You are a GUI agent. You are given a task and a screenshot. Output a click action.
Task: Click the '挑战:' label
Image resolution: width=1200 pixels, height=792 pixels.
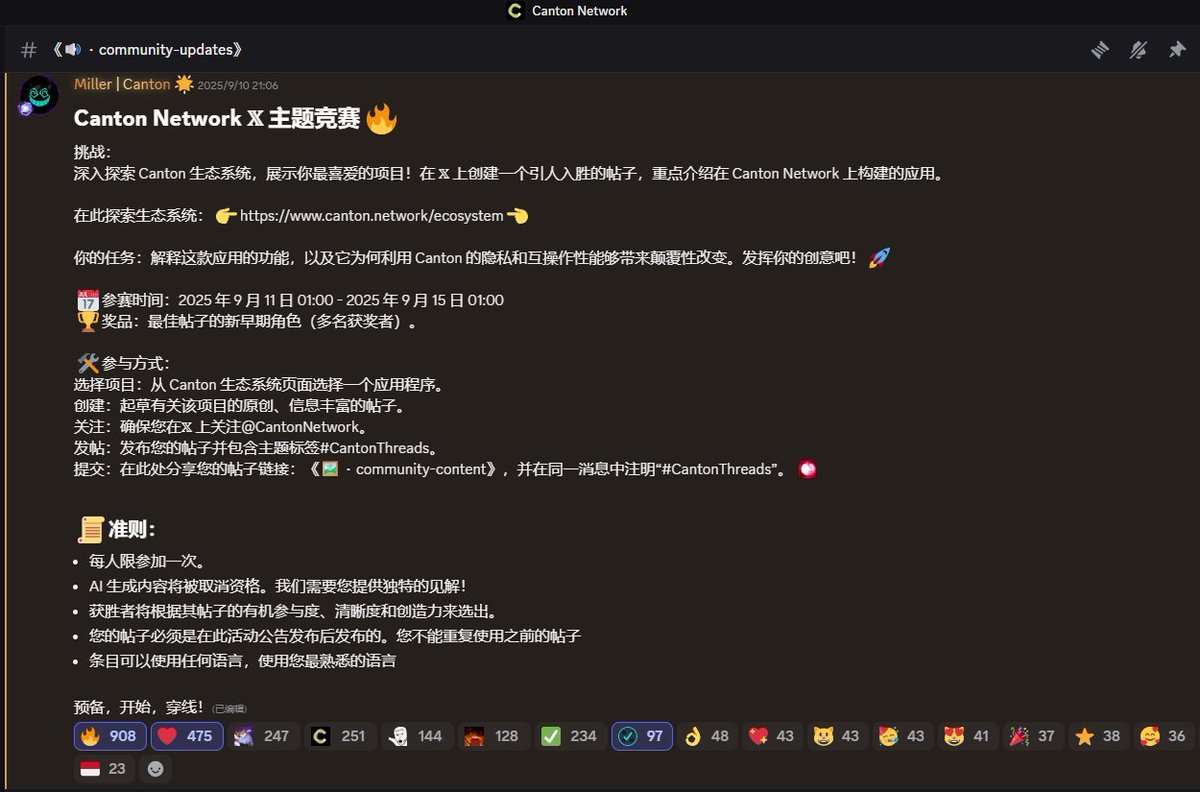(x=93, y=152)
